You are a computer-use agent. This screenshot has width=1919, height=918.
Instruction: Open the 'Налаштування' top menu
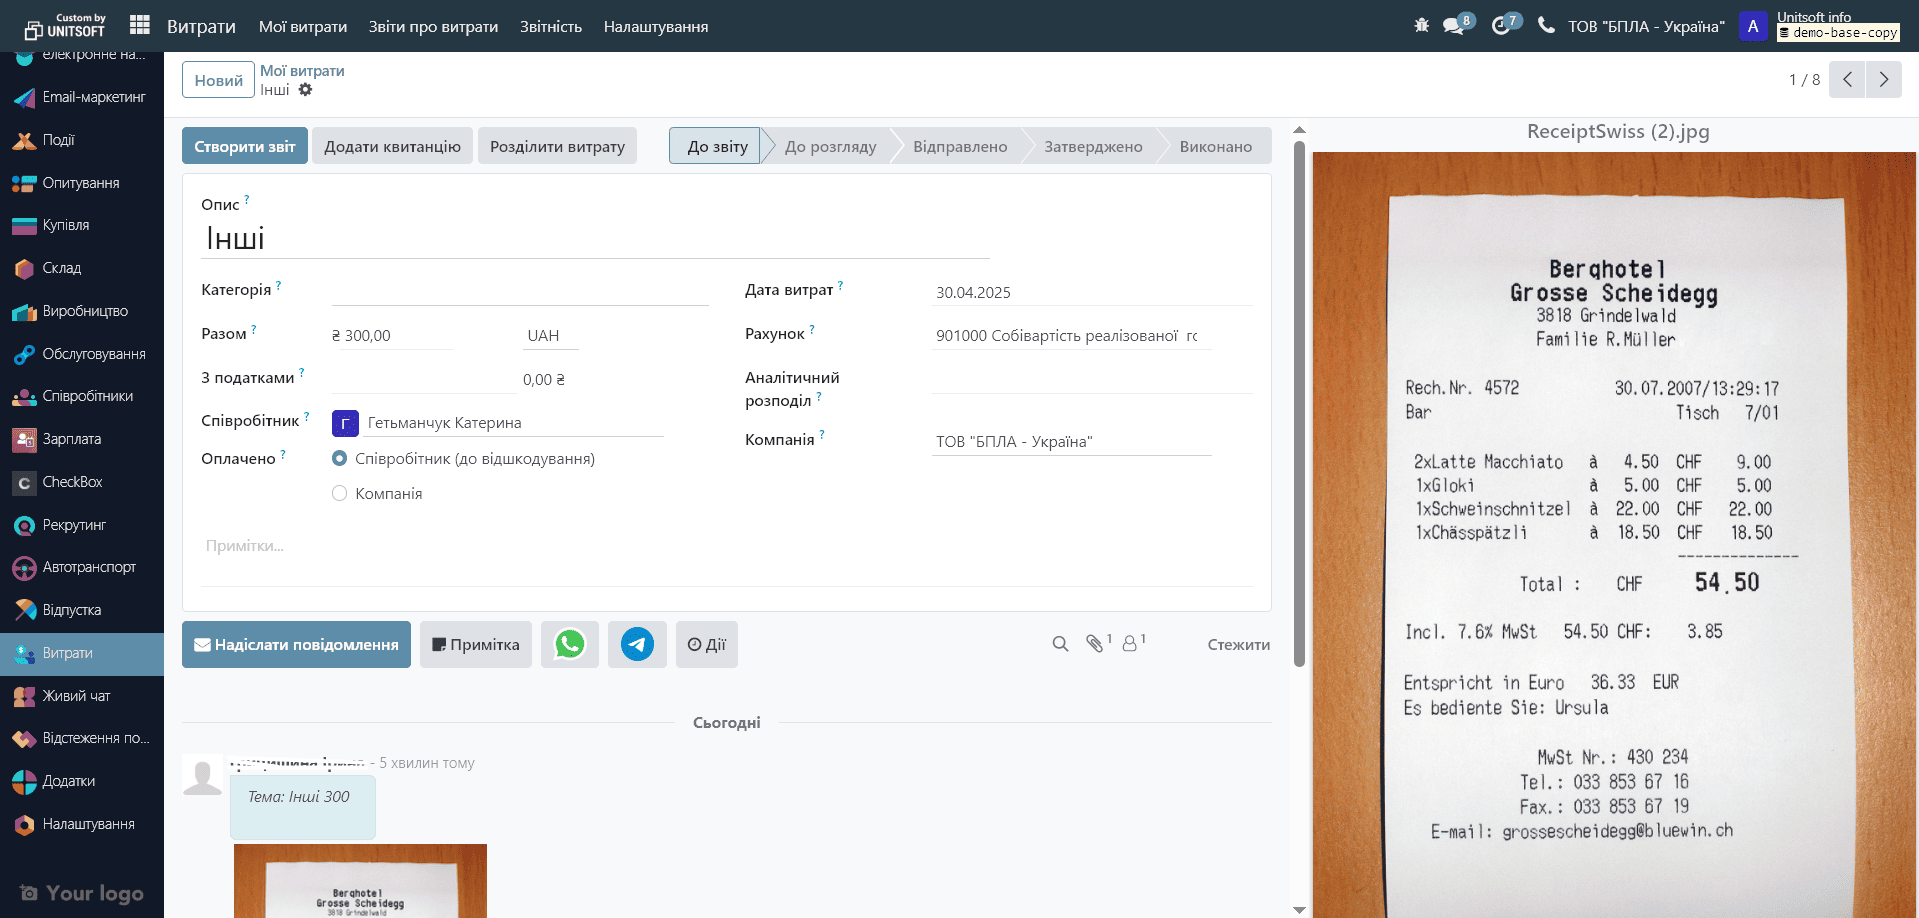click(x=655, y=27)
